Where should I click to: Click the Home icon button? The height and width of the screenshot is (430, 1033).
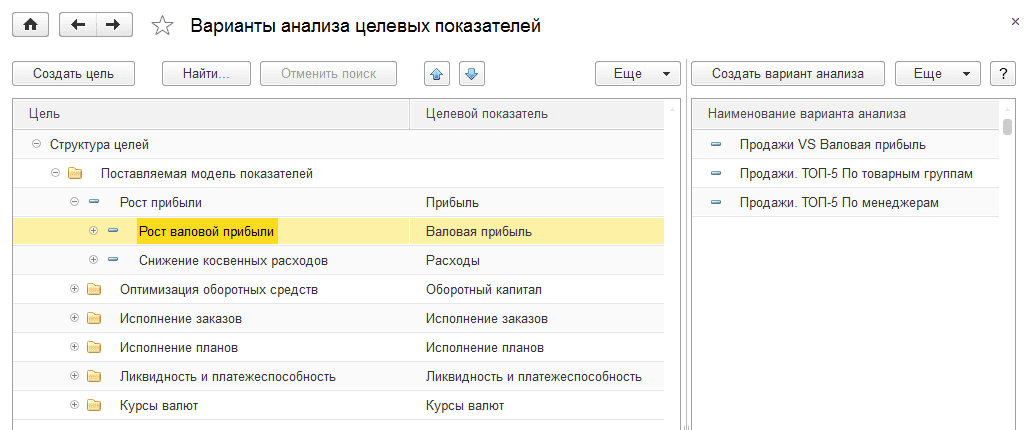(30, 26)
